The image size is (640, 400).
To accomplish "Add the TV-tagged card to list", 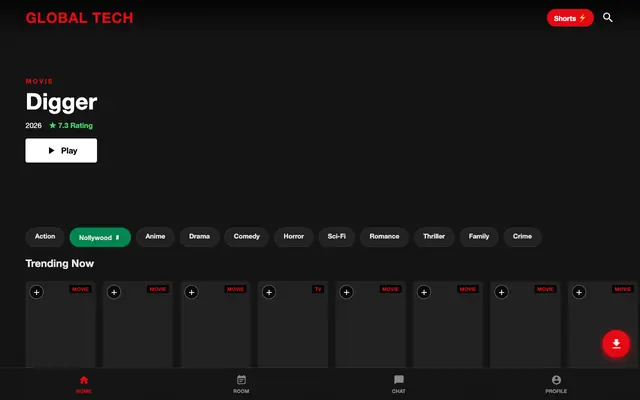I will point(269,292).
